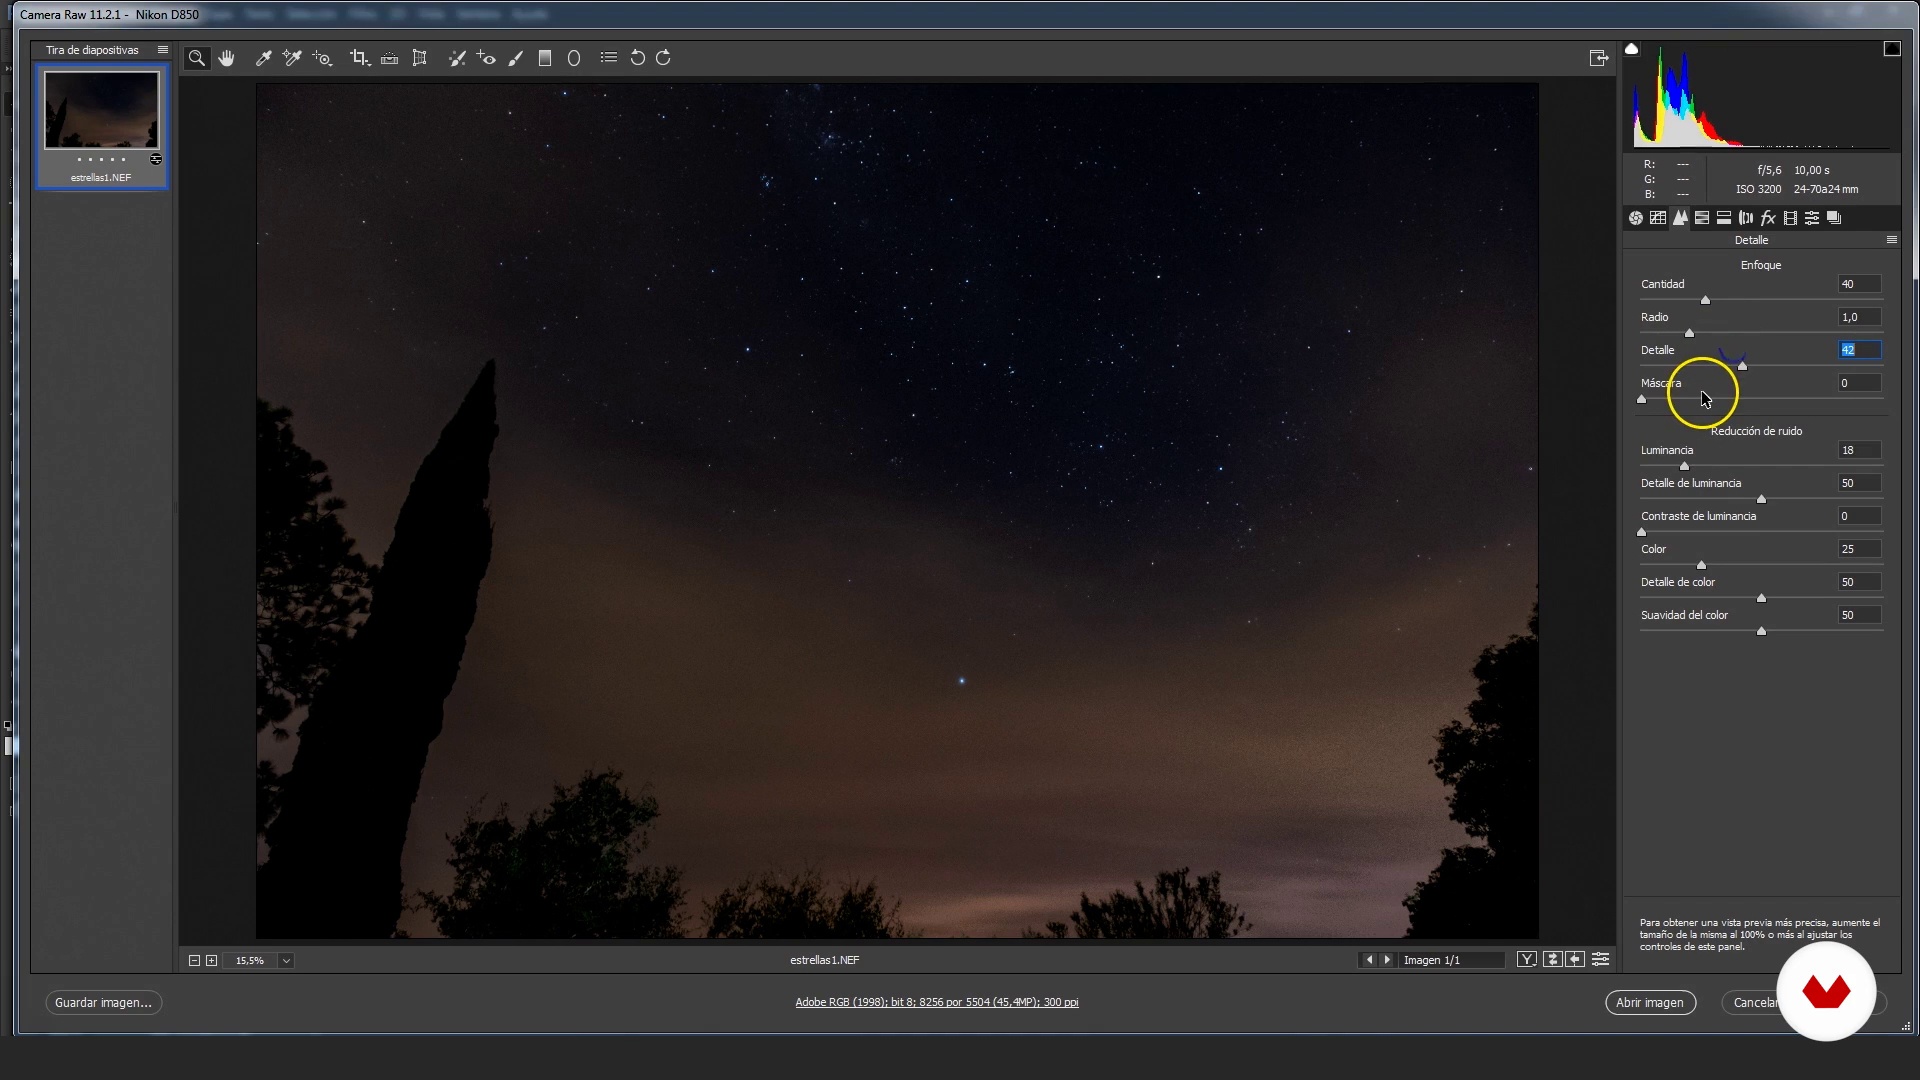Click the Luminancia value field
This screenshot has width=1920, height=1080.
(1859, 450)
